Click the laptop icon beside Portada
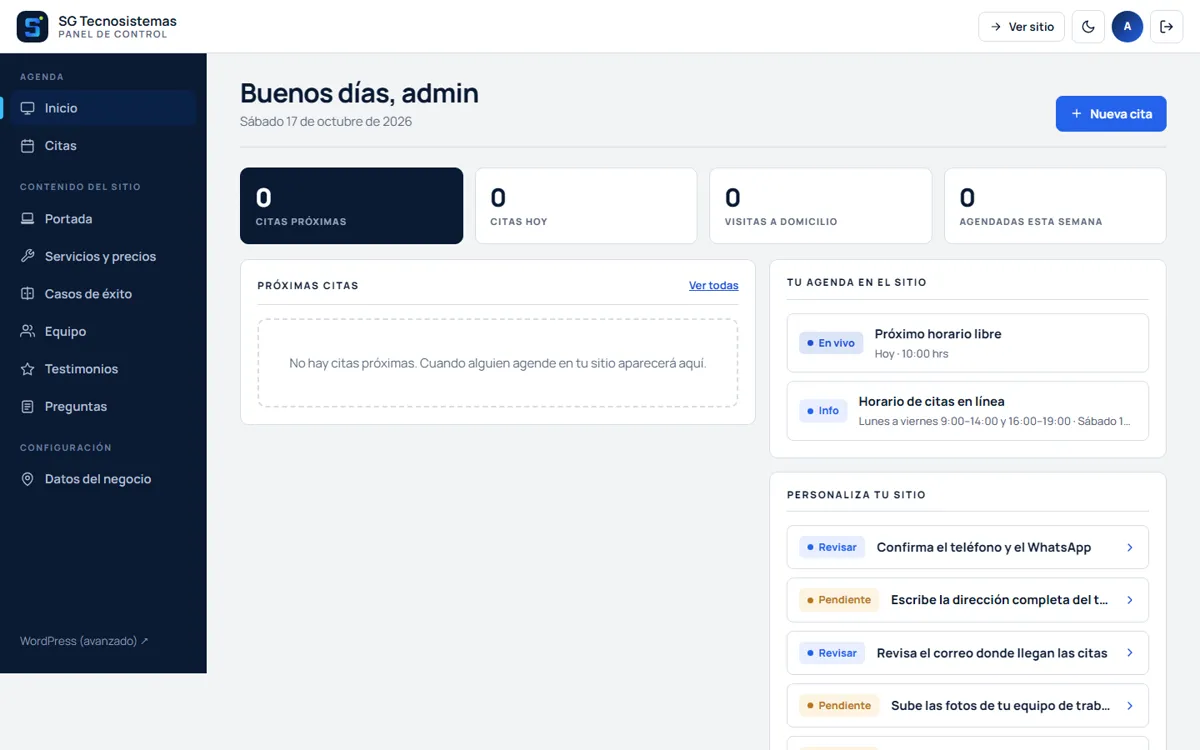 click(x=28, y=219)
